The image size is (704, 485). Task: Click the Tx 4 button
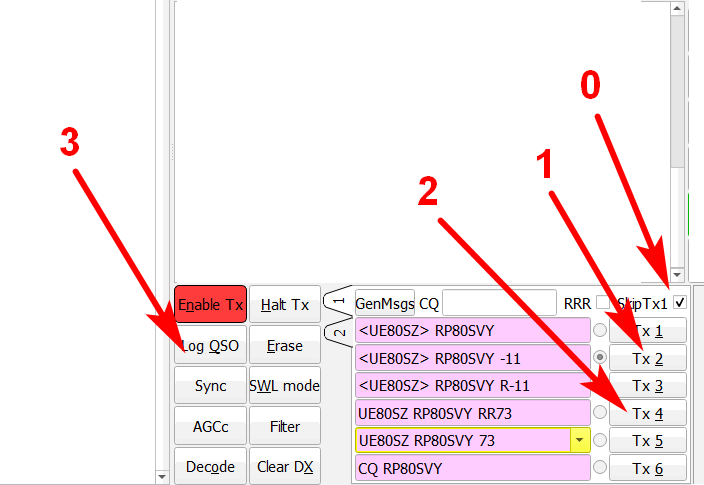click(648, 412)
